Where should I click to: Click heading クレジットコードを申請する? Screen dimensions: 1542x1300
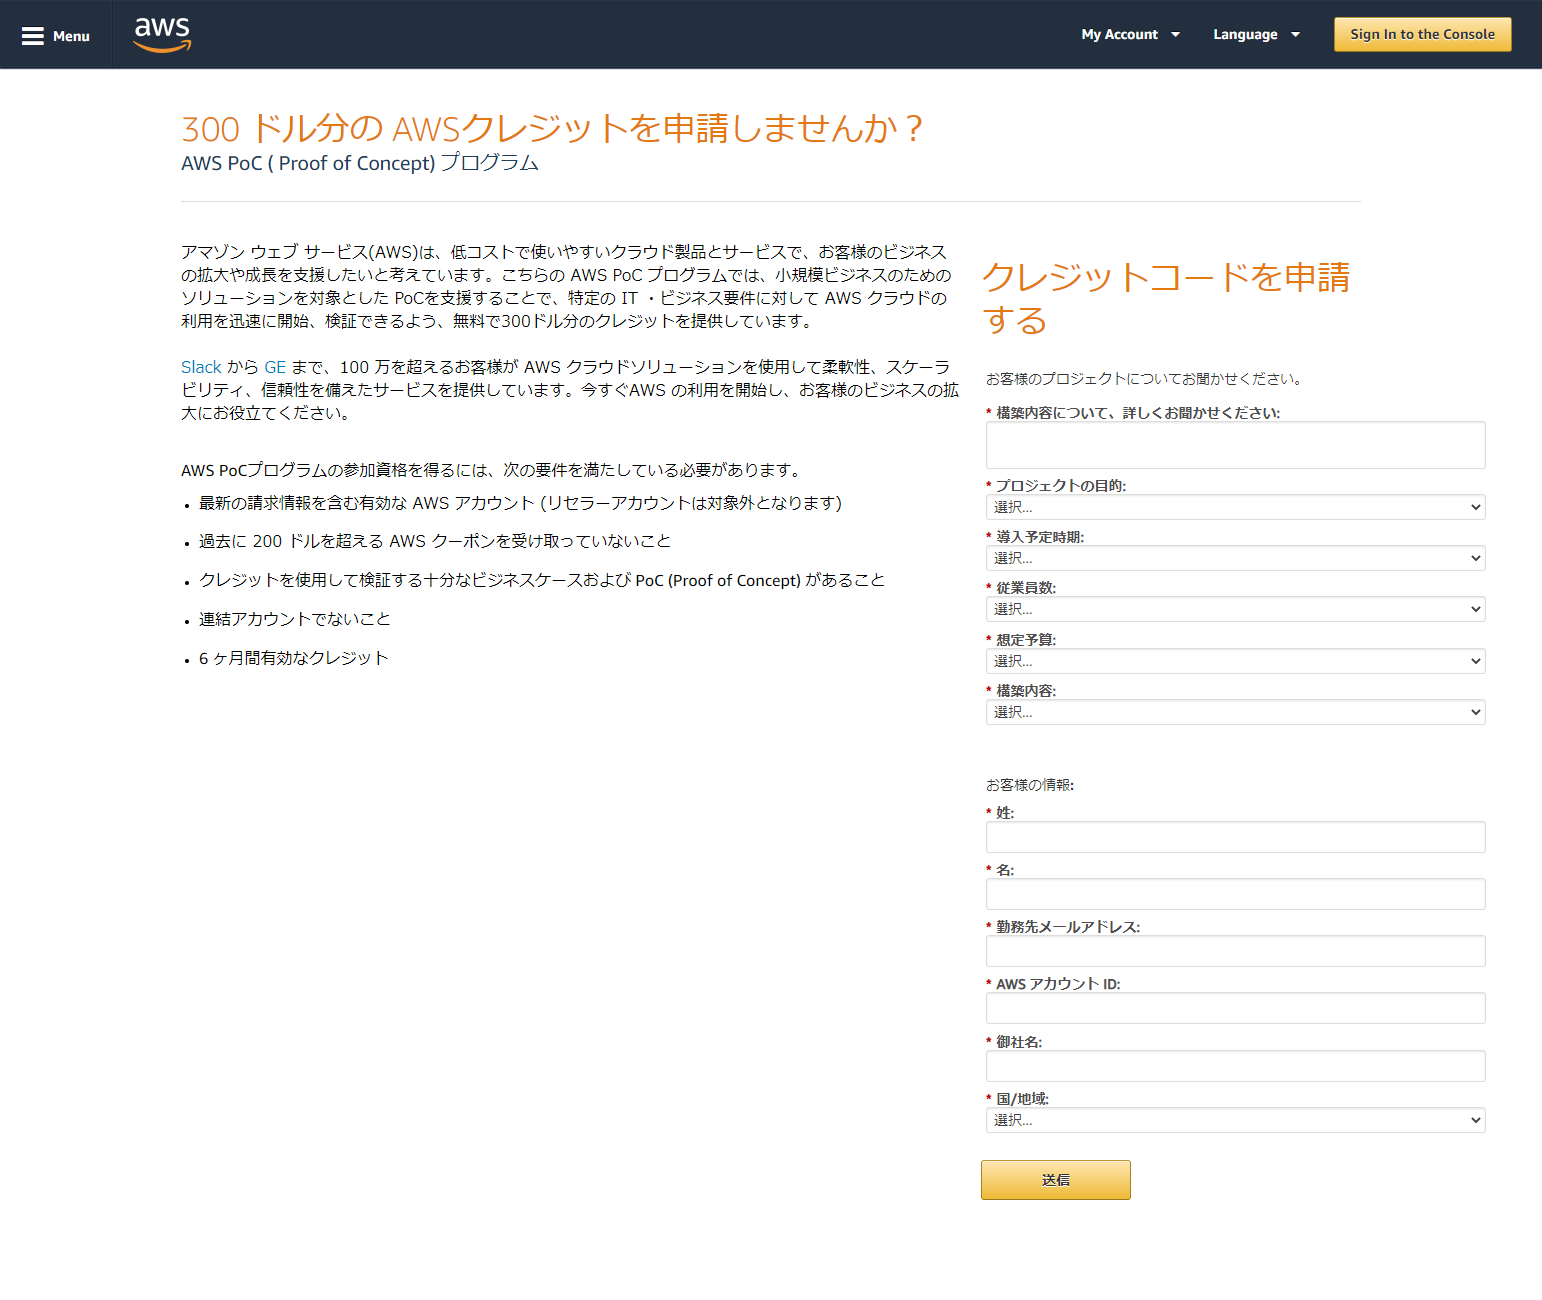tap(1165, 298)
